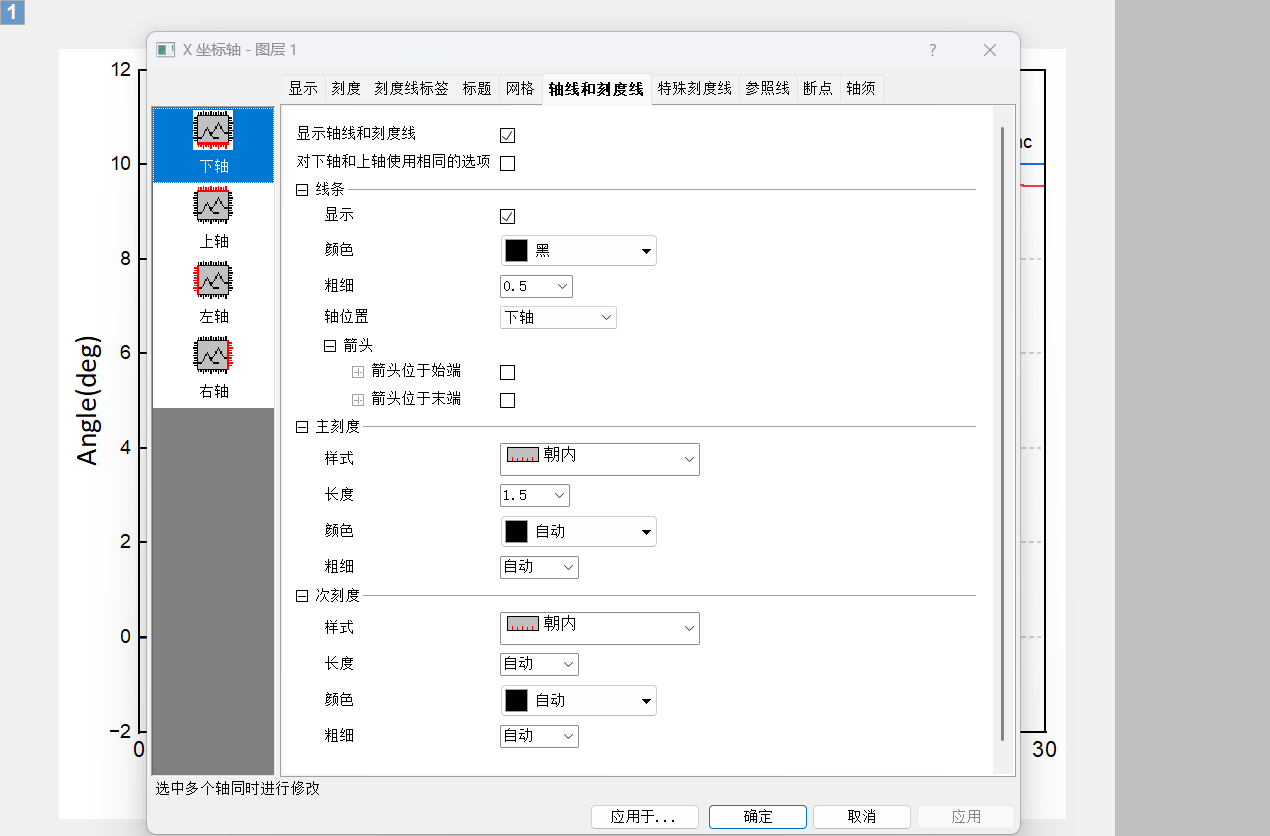Select the 下轴 axis icon in sidebar
The image size is (1270, 836).
pos(212,145)
